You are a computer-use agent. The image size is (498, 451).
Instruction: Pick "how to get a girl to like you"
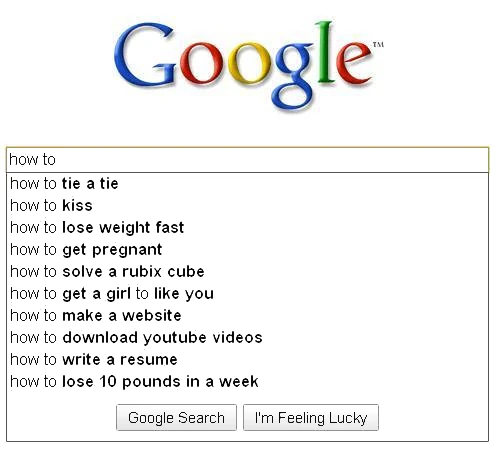pyautogui.click(x=247, y=294)
